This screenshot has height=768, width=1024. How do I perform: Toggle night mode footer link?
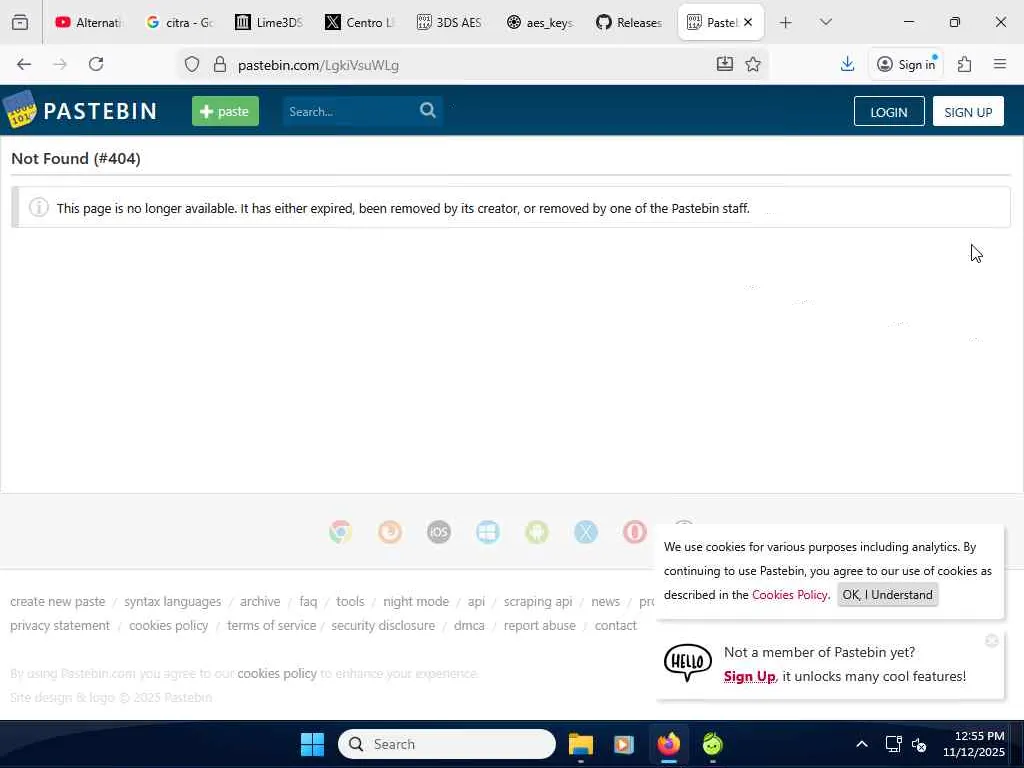point(416,601)
